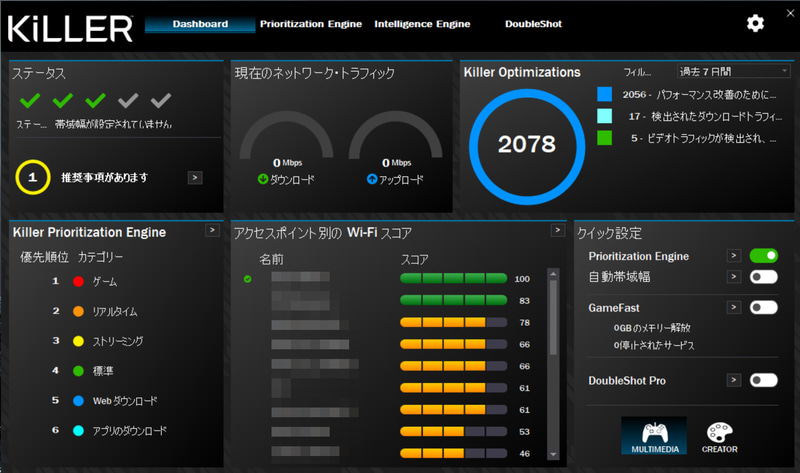Expand the Killer Prioritization Engine panel arrow

212,230
